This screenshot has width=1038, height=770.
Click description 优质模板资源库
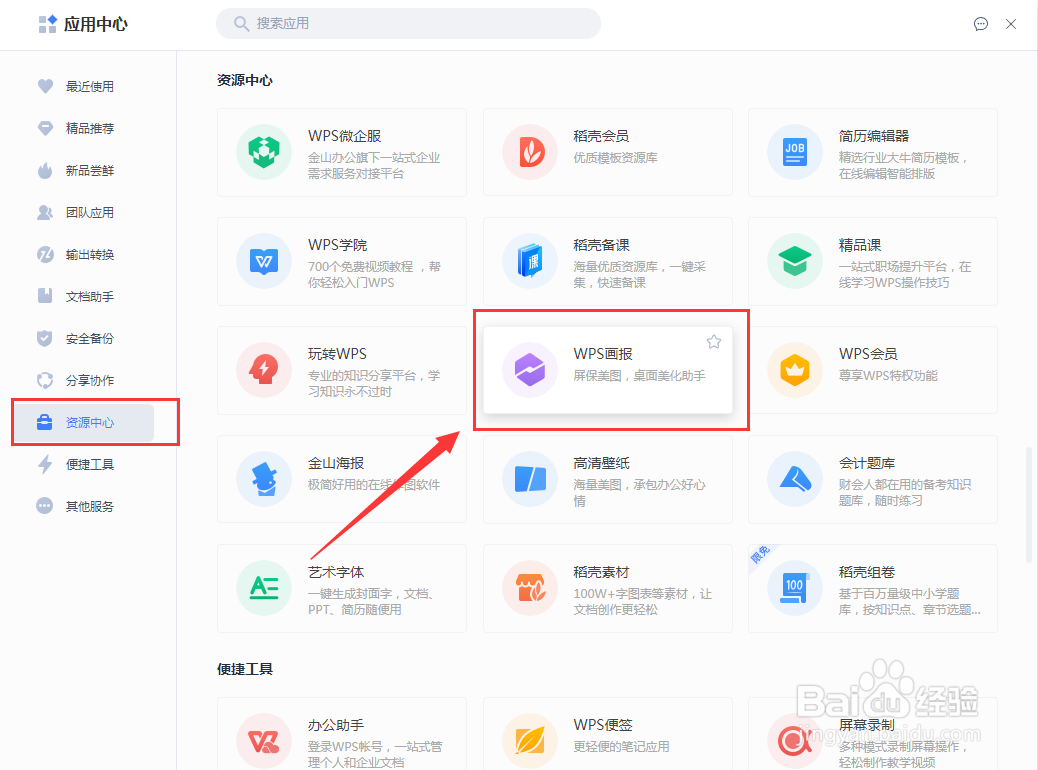tap(615, 158)
